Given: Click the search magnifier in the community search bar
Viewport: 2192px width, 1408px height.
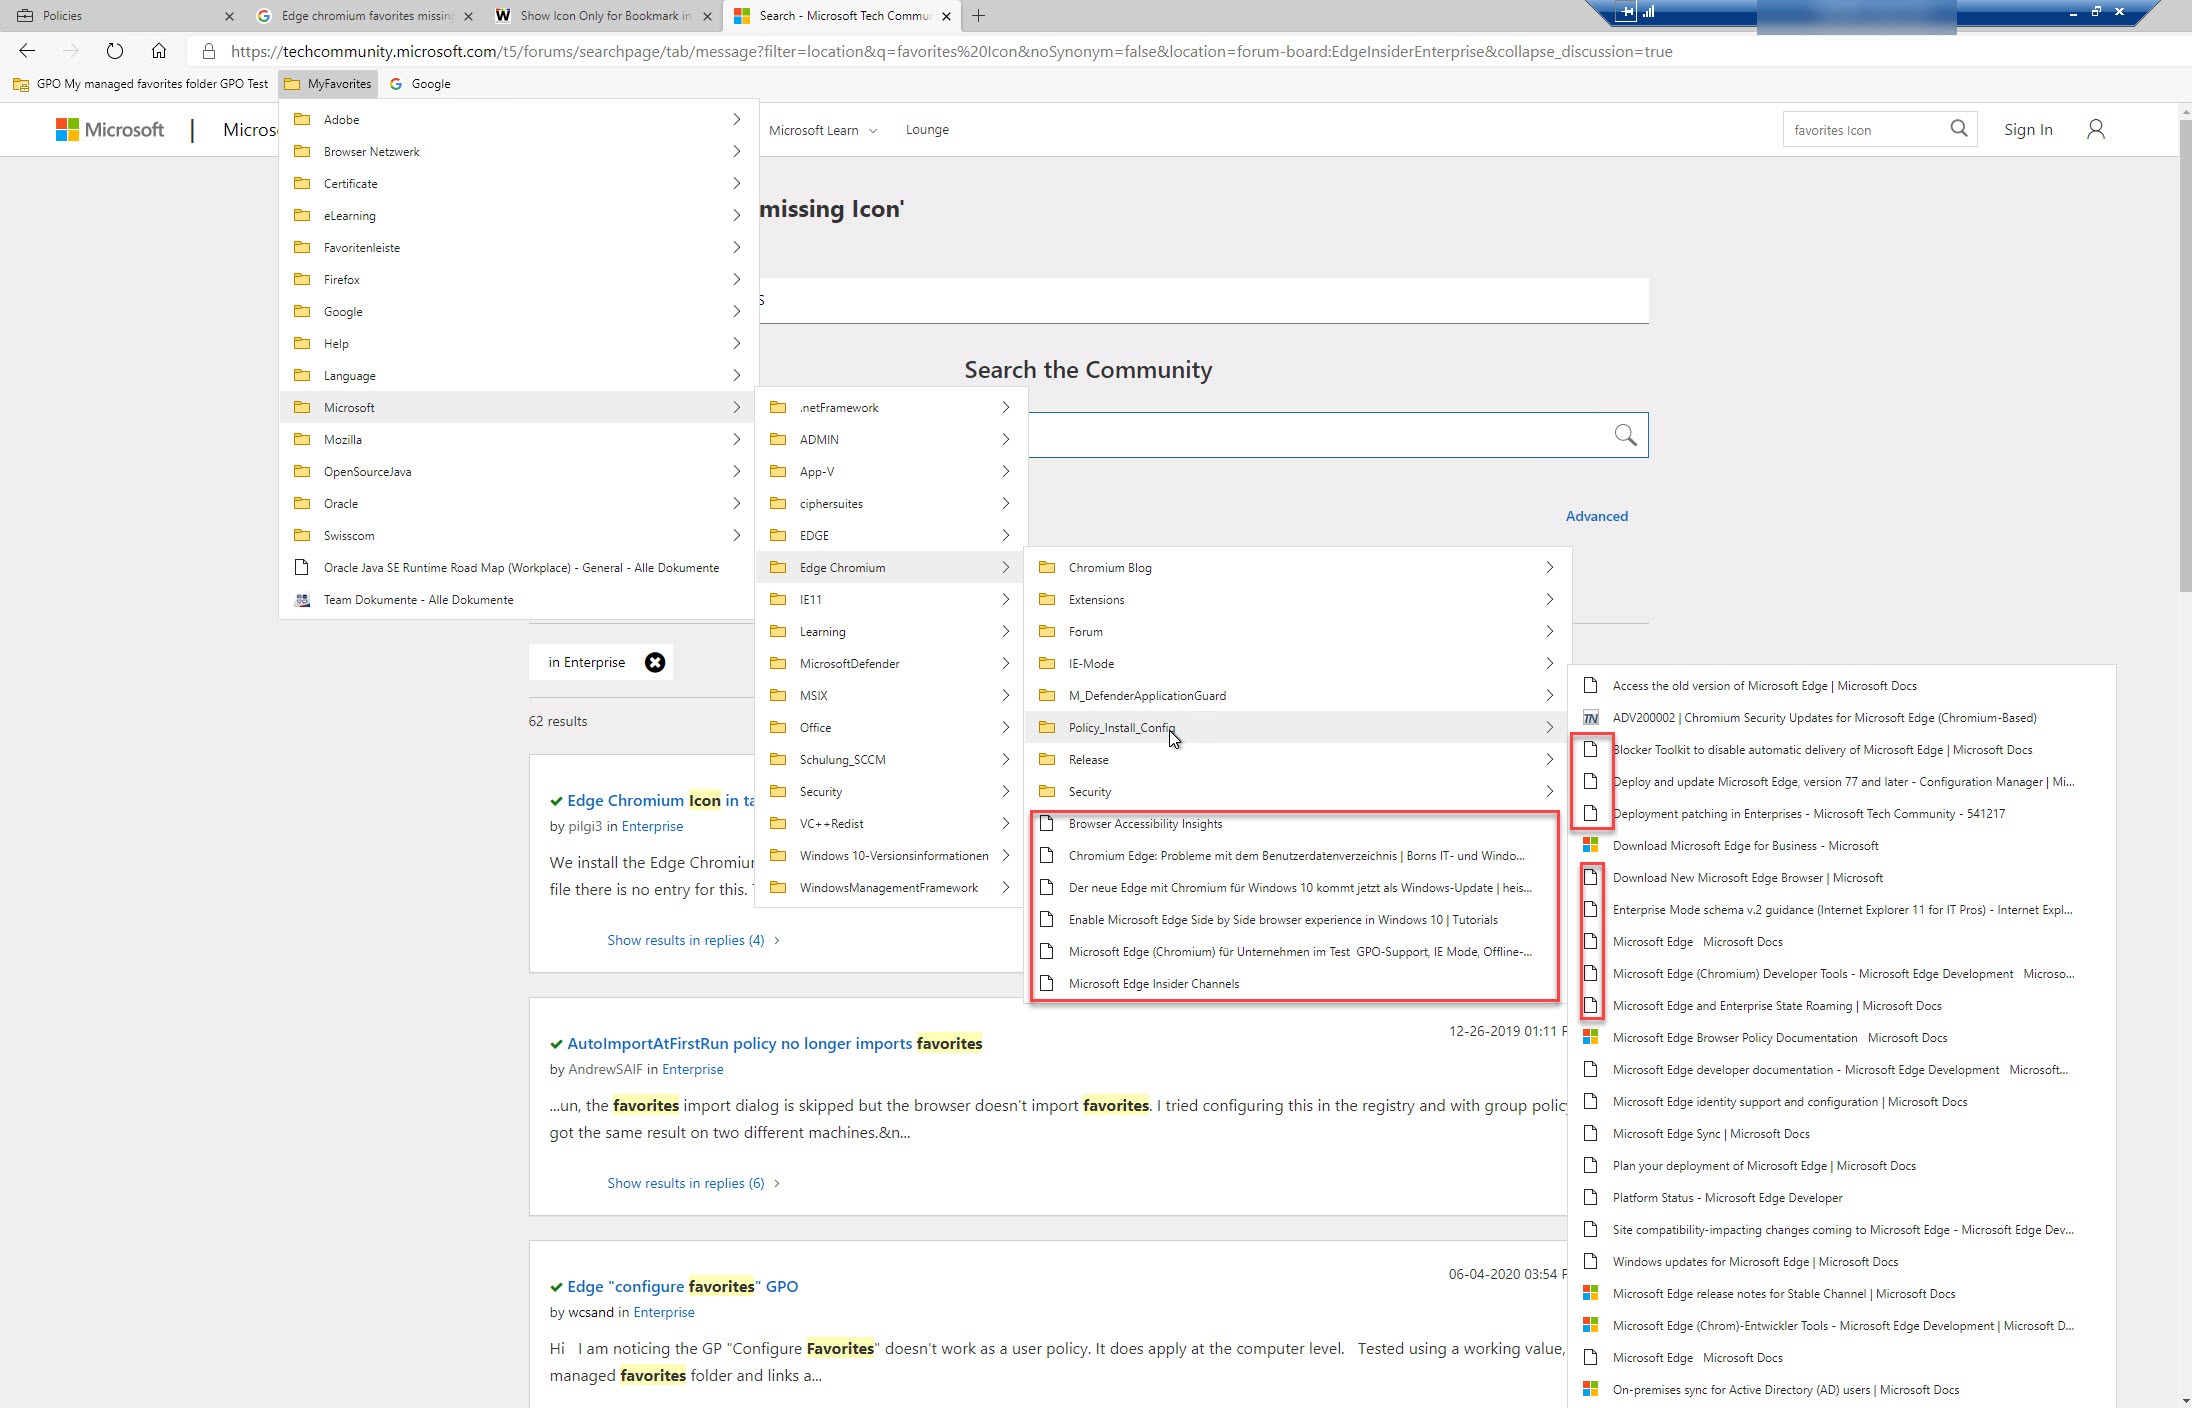Looking at the screenshot, I should (1626, 434).
